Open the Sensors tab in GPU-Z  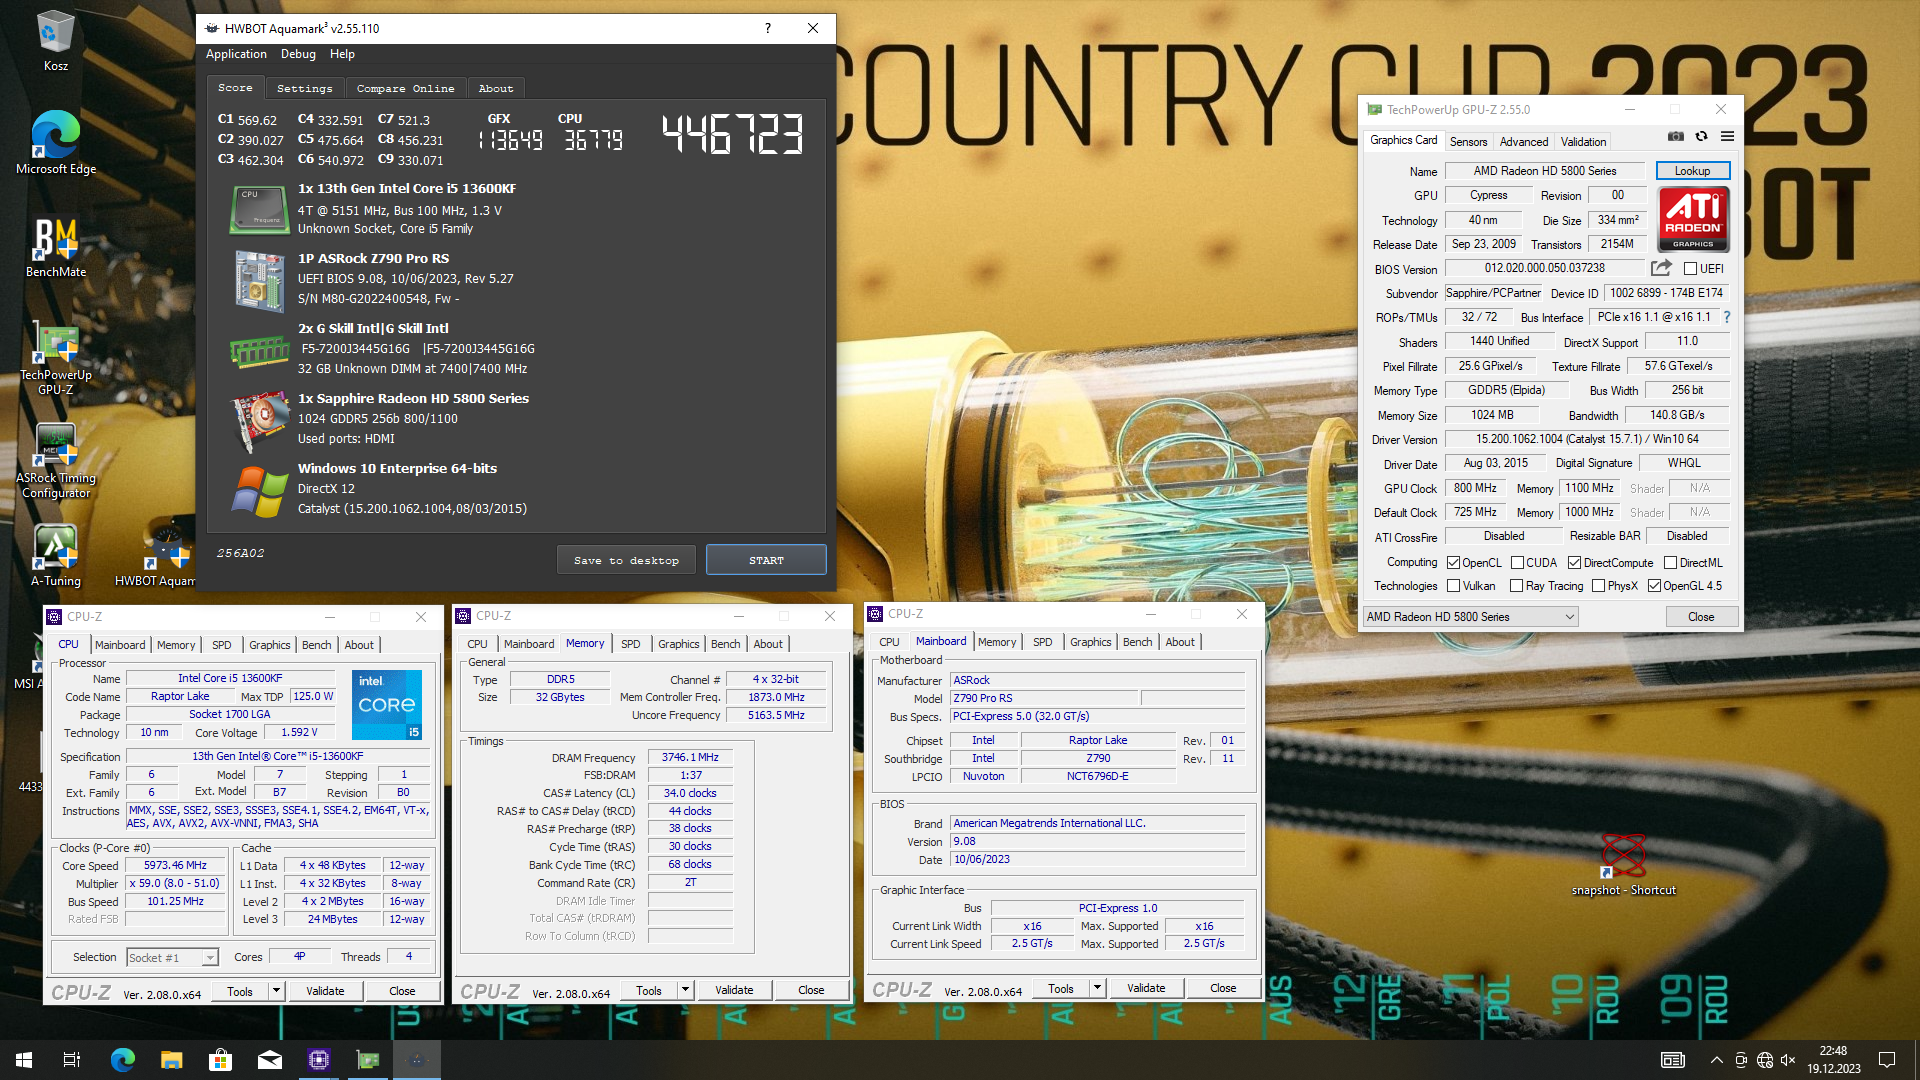[1468, 142]
